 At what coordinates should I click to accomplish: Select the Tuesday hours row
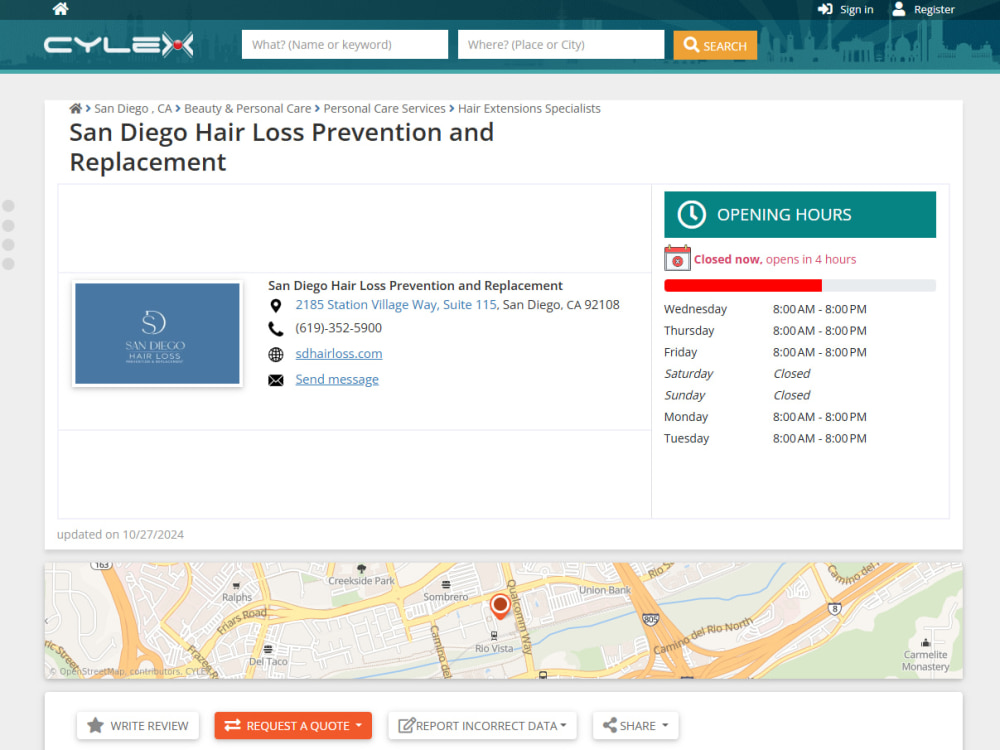pos(765,438)
